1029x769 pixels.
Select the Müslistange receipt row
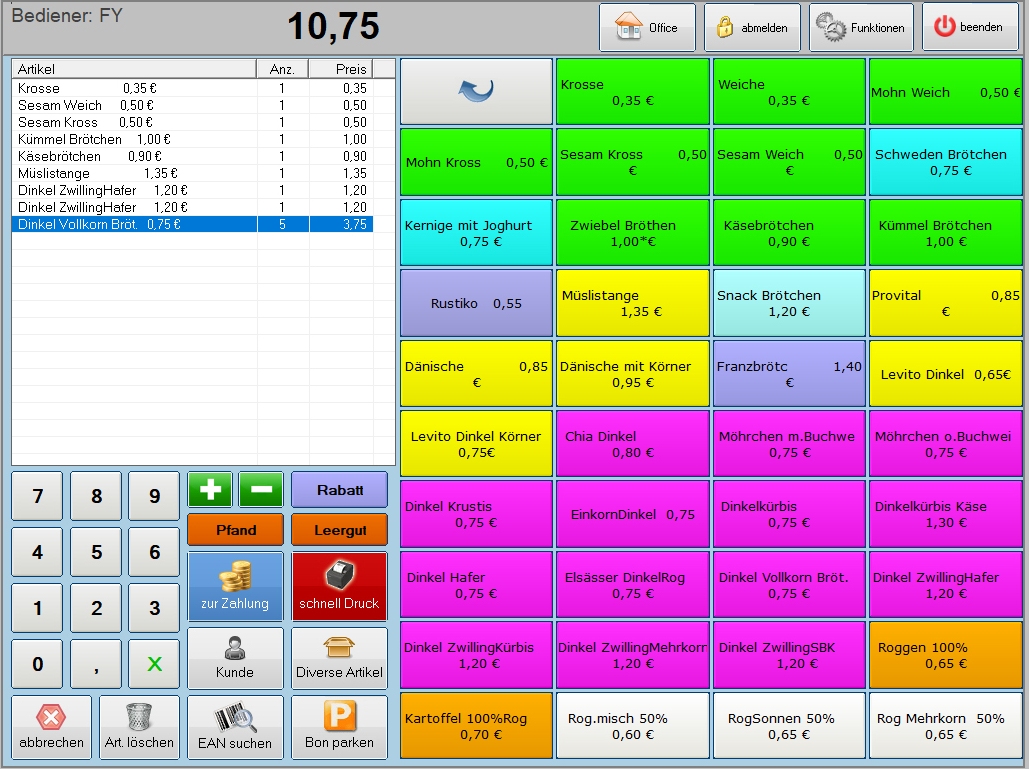click(193, 173)
